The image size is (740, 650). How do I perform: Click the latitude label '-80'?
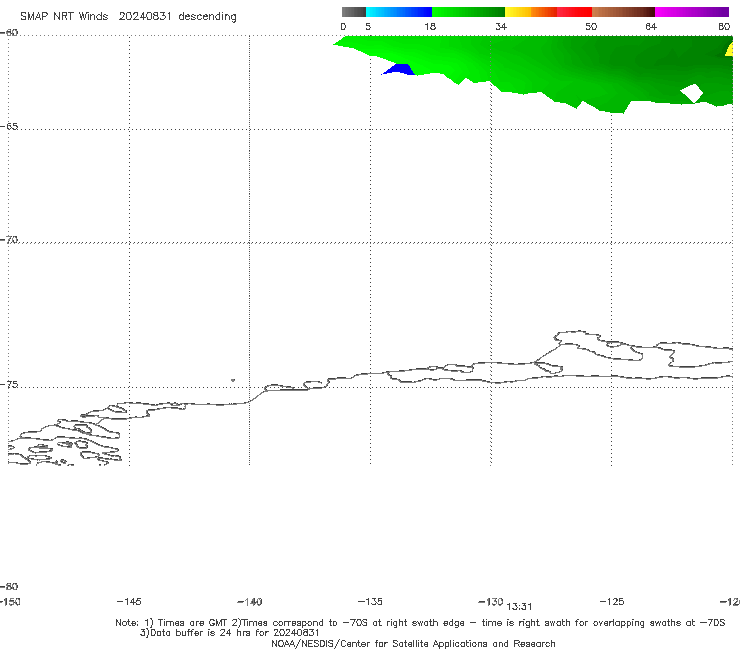[9, 586]
